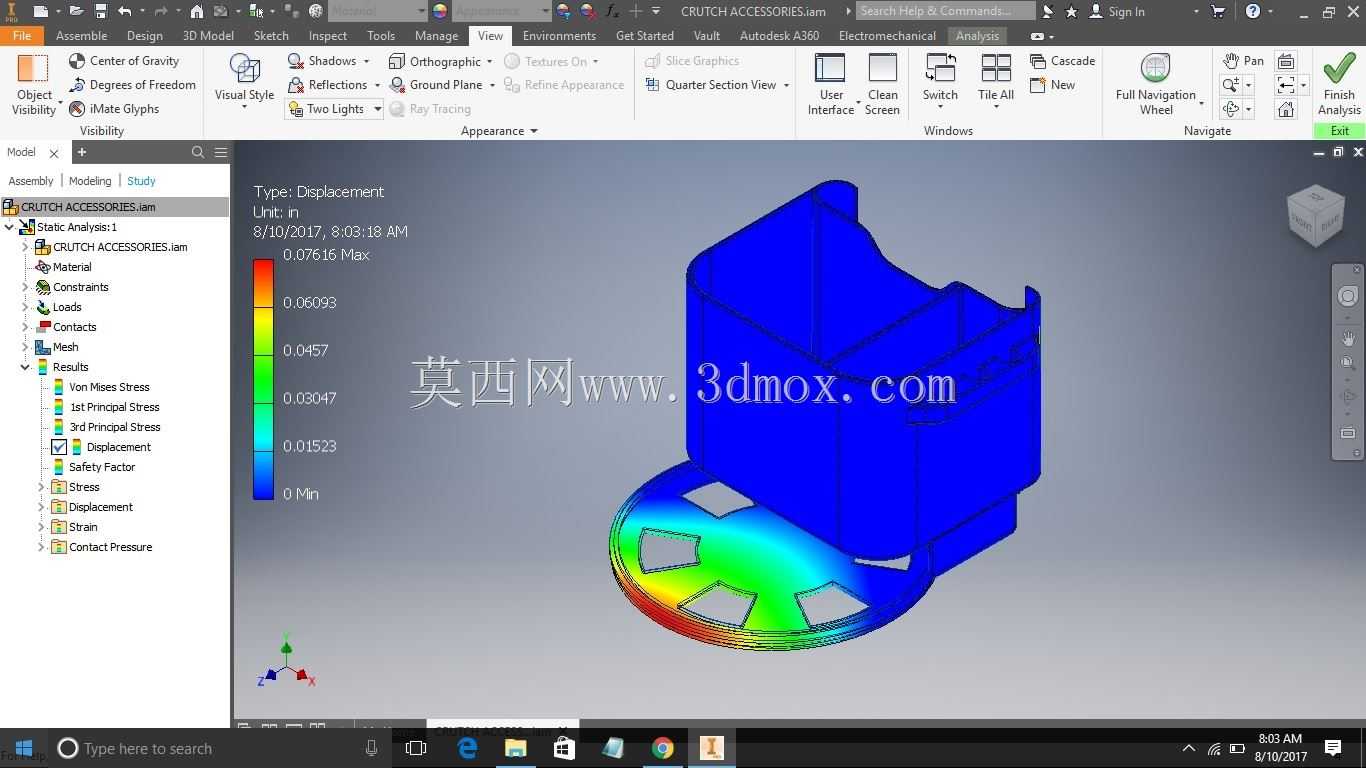Switch to the Assembly browser view
1366x768 pixels.
(x=31, y=181)
